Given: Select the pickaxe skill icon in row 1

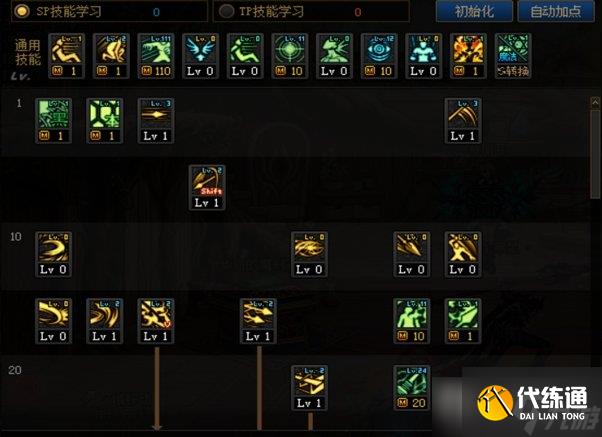Looking at the screenshot, I should click(463, 121).
